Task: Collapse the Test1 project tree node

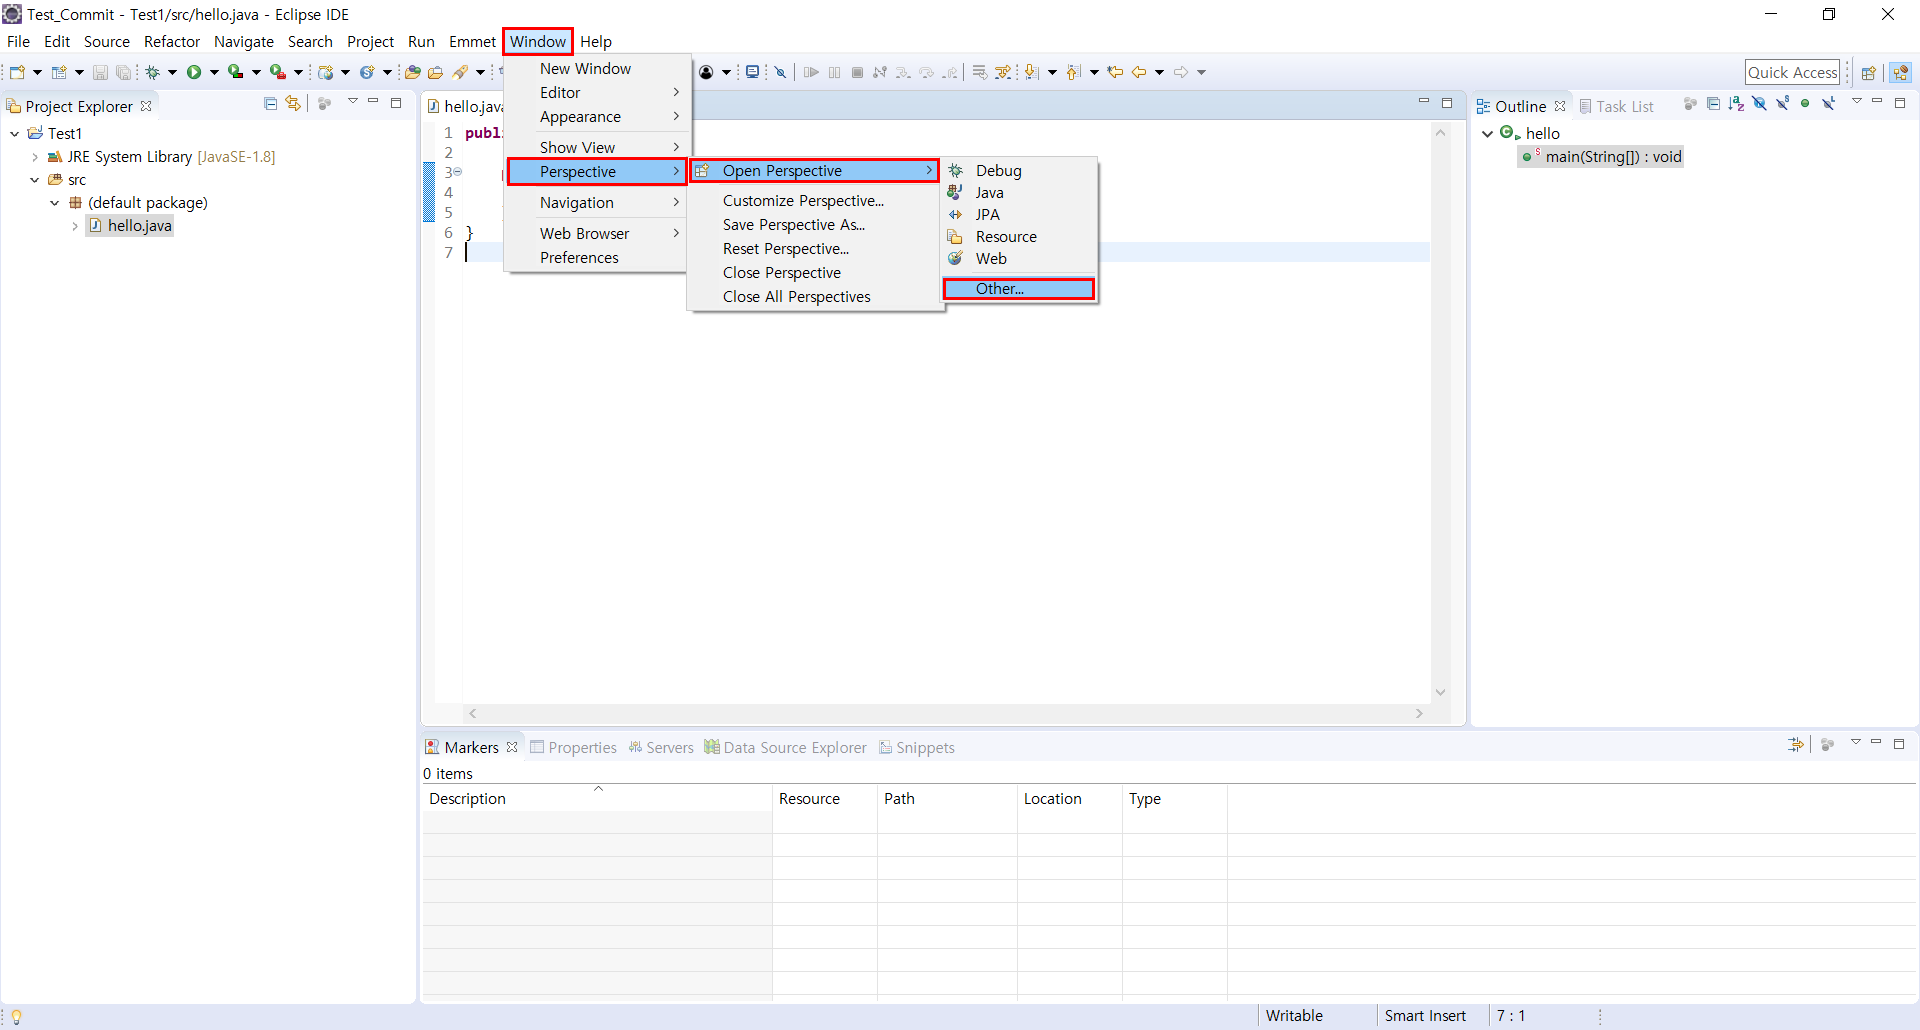Action: (15, 133)
